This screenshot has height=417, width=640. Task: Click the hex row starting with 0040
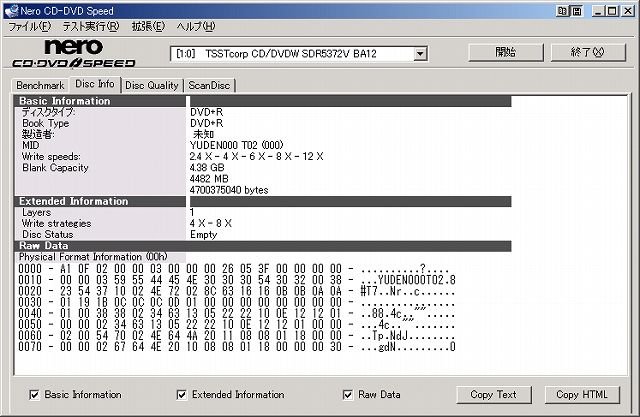(x=237, y=313)
